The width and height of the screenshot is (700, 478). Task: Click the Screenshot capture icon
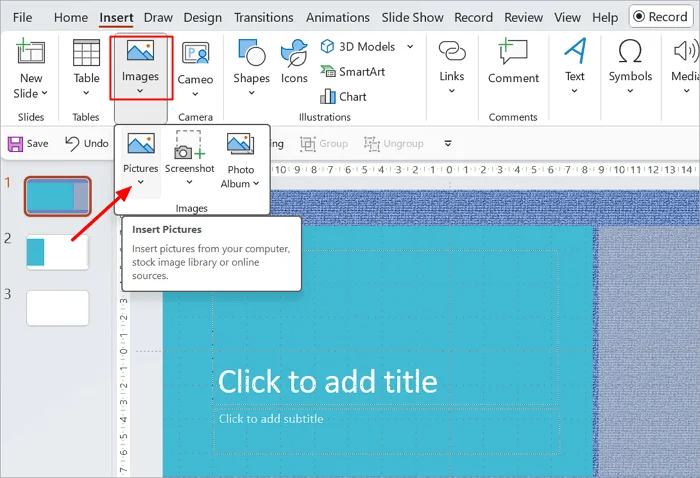pos(189,145)
